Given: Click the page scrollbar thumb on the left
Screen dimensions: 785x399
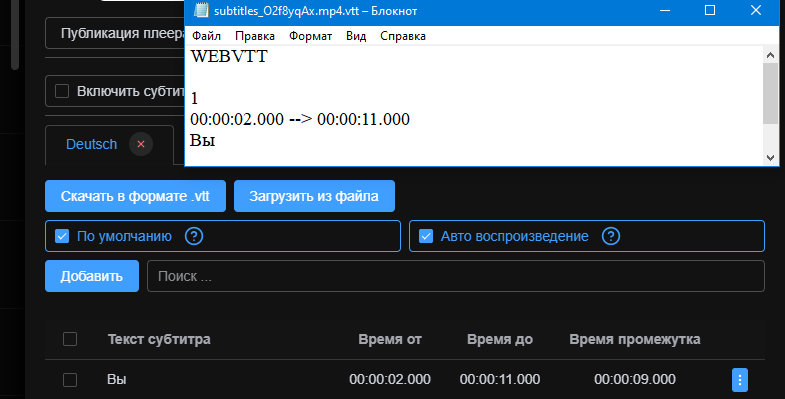Looking at the screenshot, I should coord(15,34).
